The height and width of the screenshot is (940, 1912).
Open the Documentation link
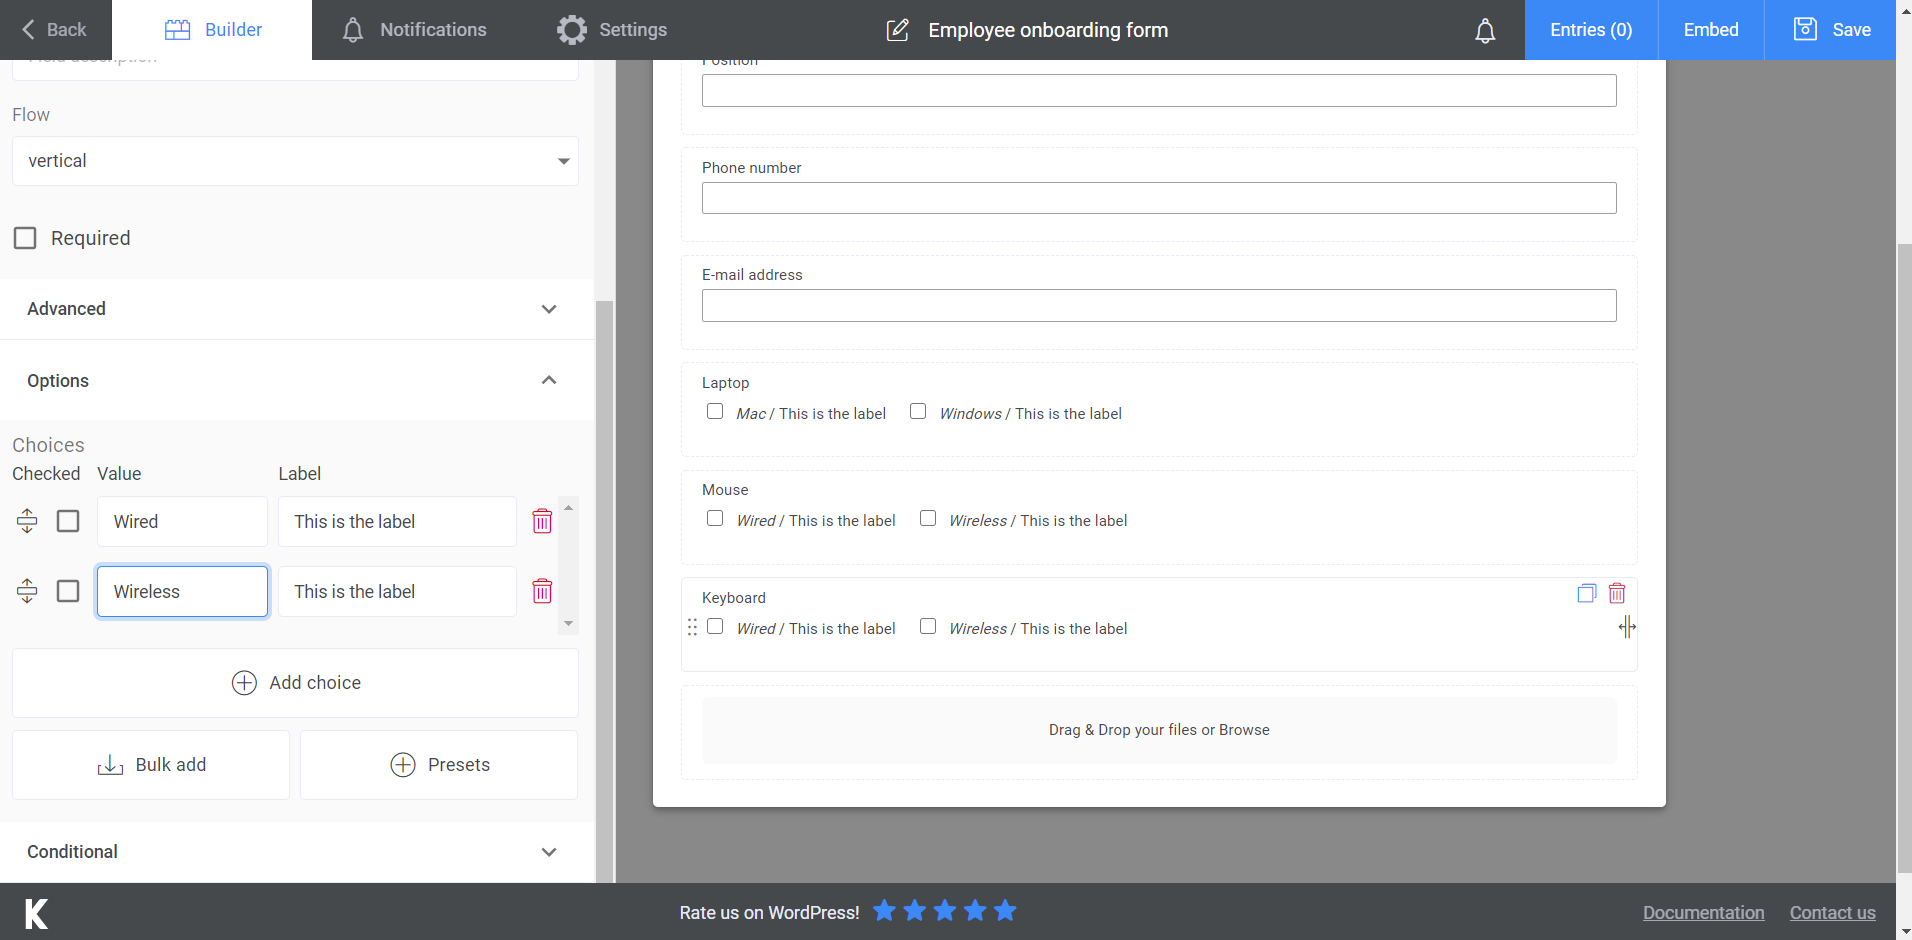(x=1703, y=912)
